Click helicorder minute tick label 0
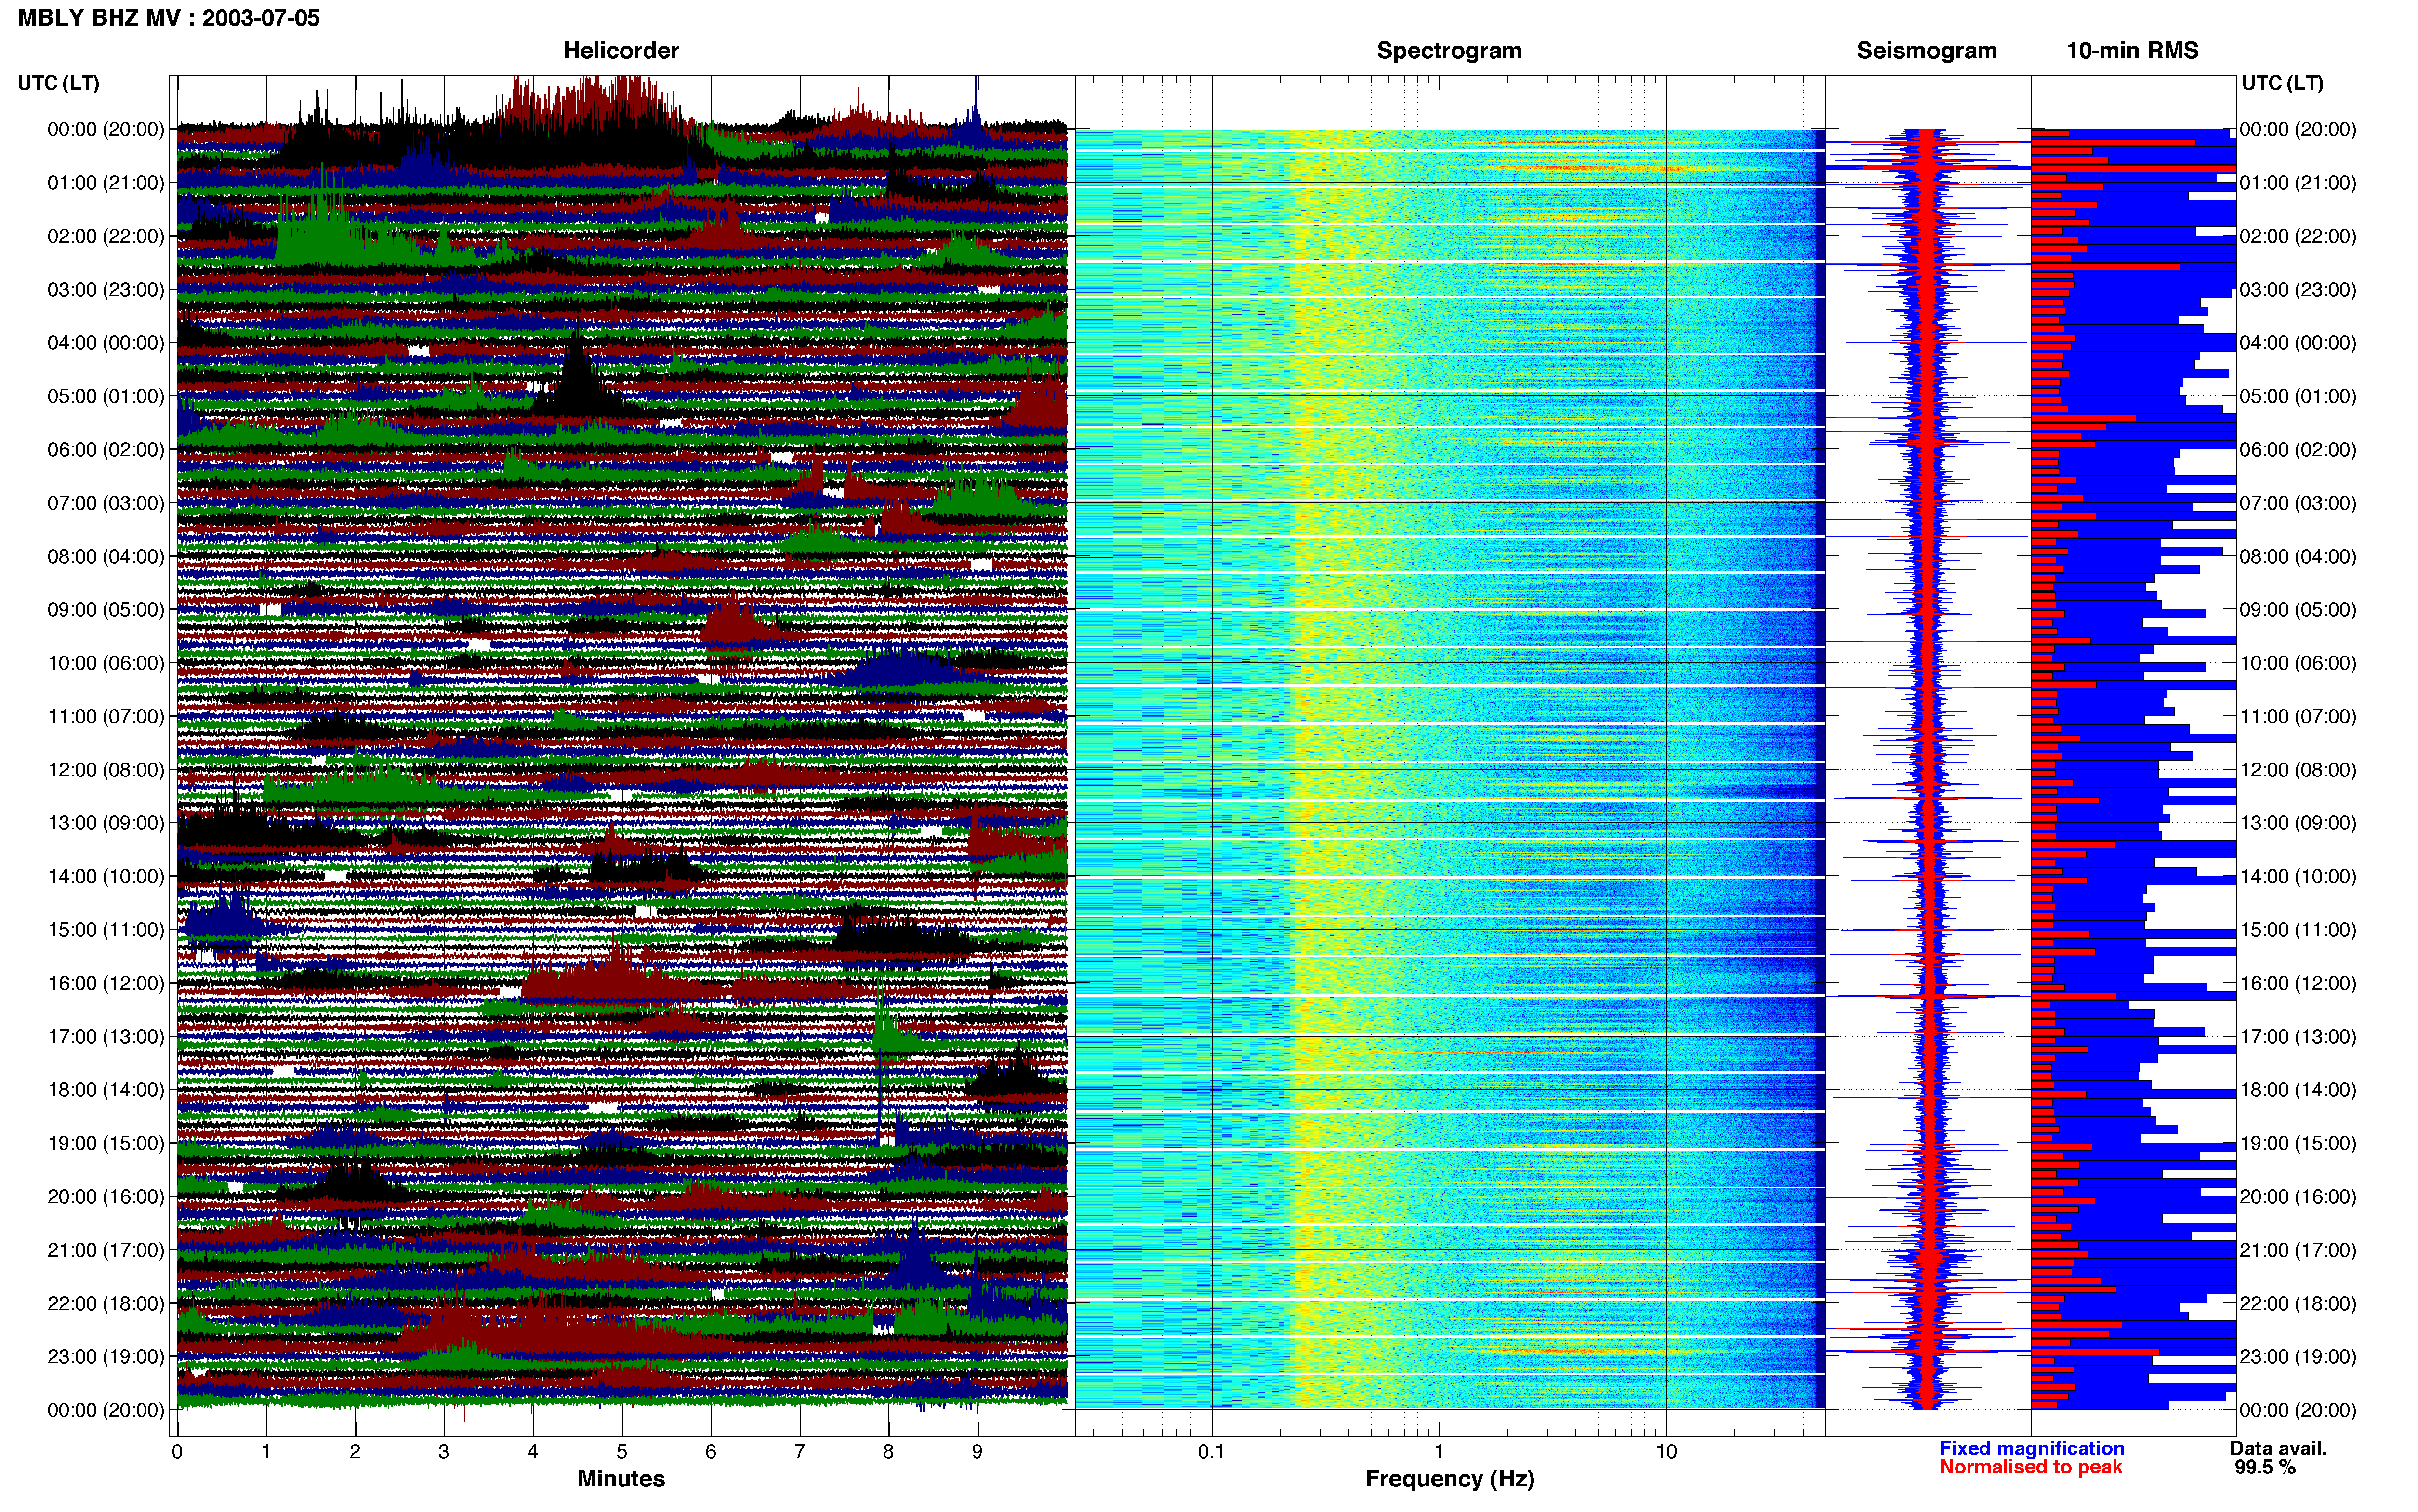2418x1512 pixels. [x=177, y=1451]
